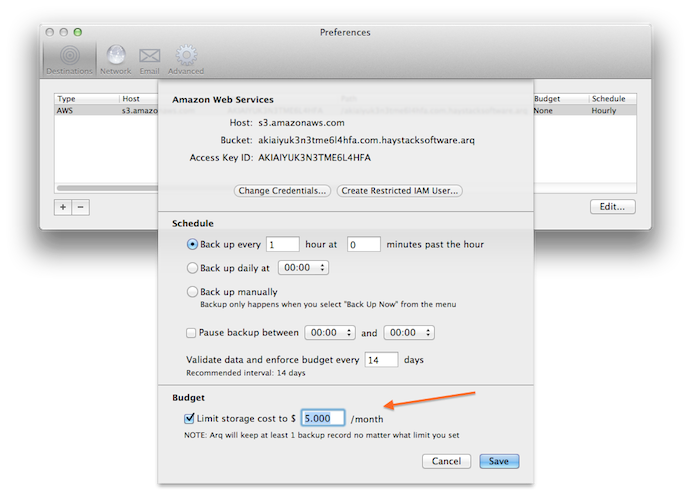Screen dimensions: 691x491
Task: Click the bucket name text
Action: coord(366,140)
